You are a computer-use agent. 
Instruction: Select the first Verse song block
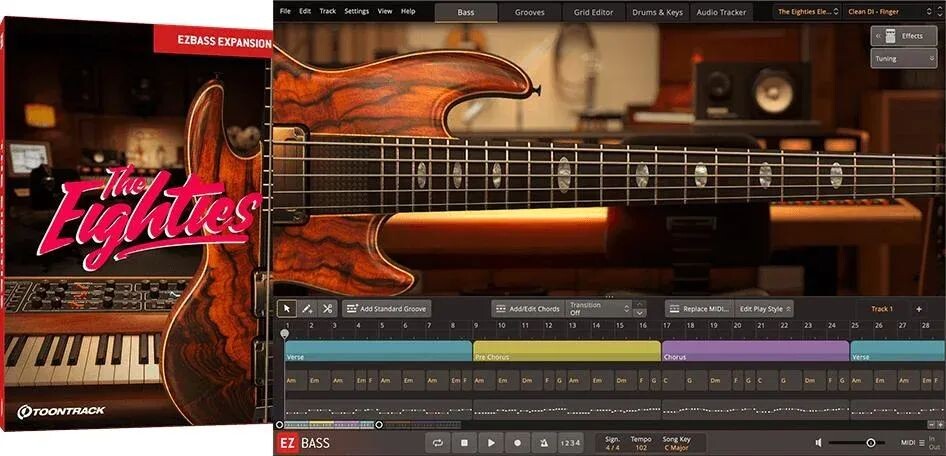tap(378, 351)
